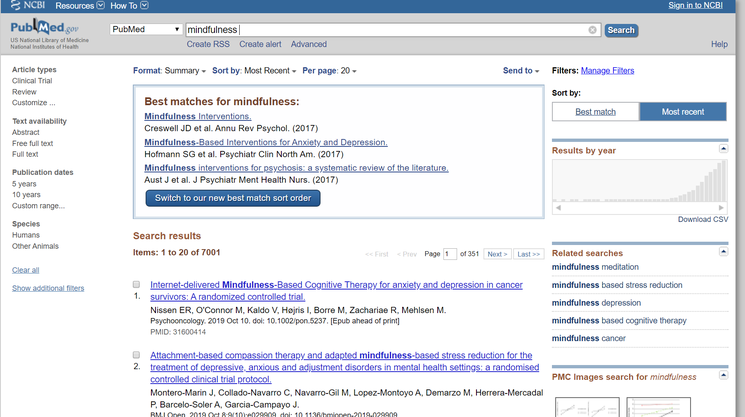Open the Sort by Most Recent dropdown
Image resolution: width=745 pixels, height=417 pixels.
point(254,71)
